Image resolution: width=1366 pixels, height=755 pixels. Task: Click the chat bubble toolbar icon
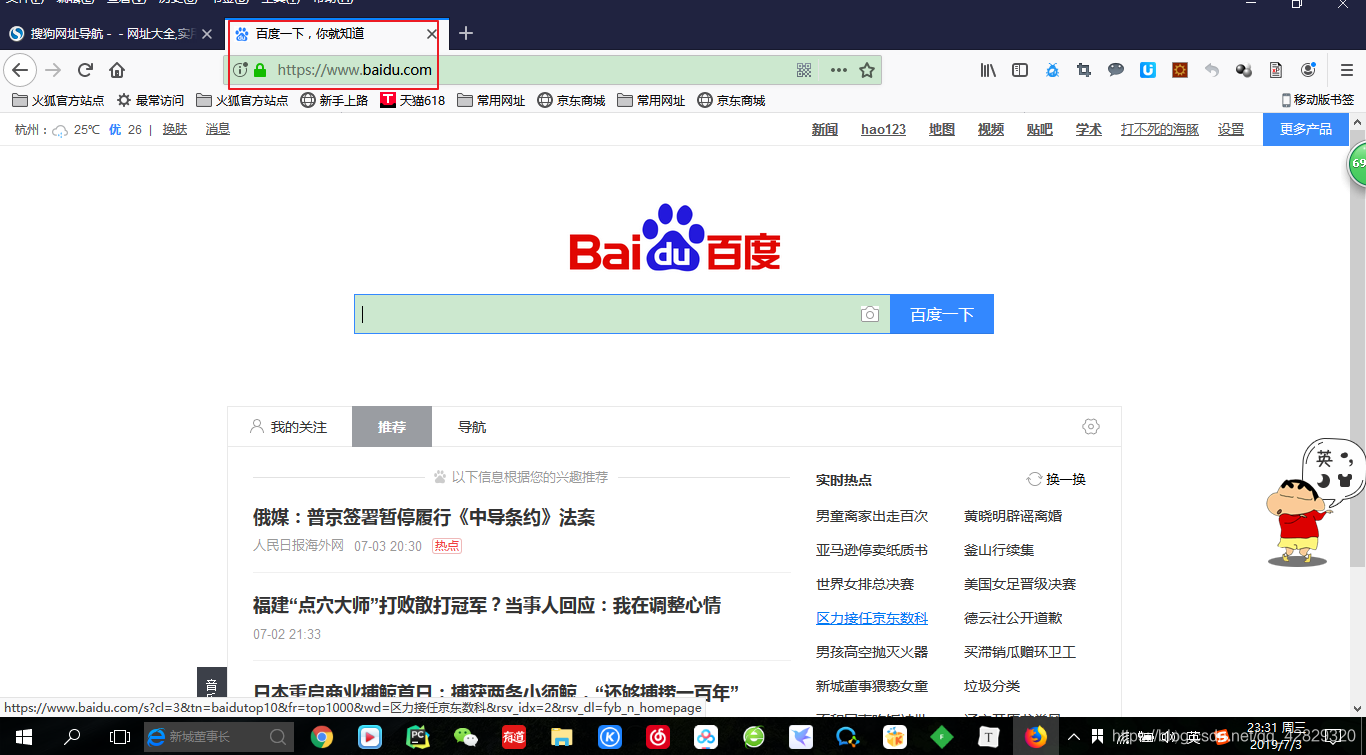1116,70
